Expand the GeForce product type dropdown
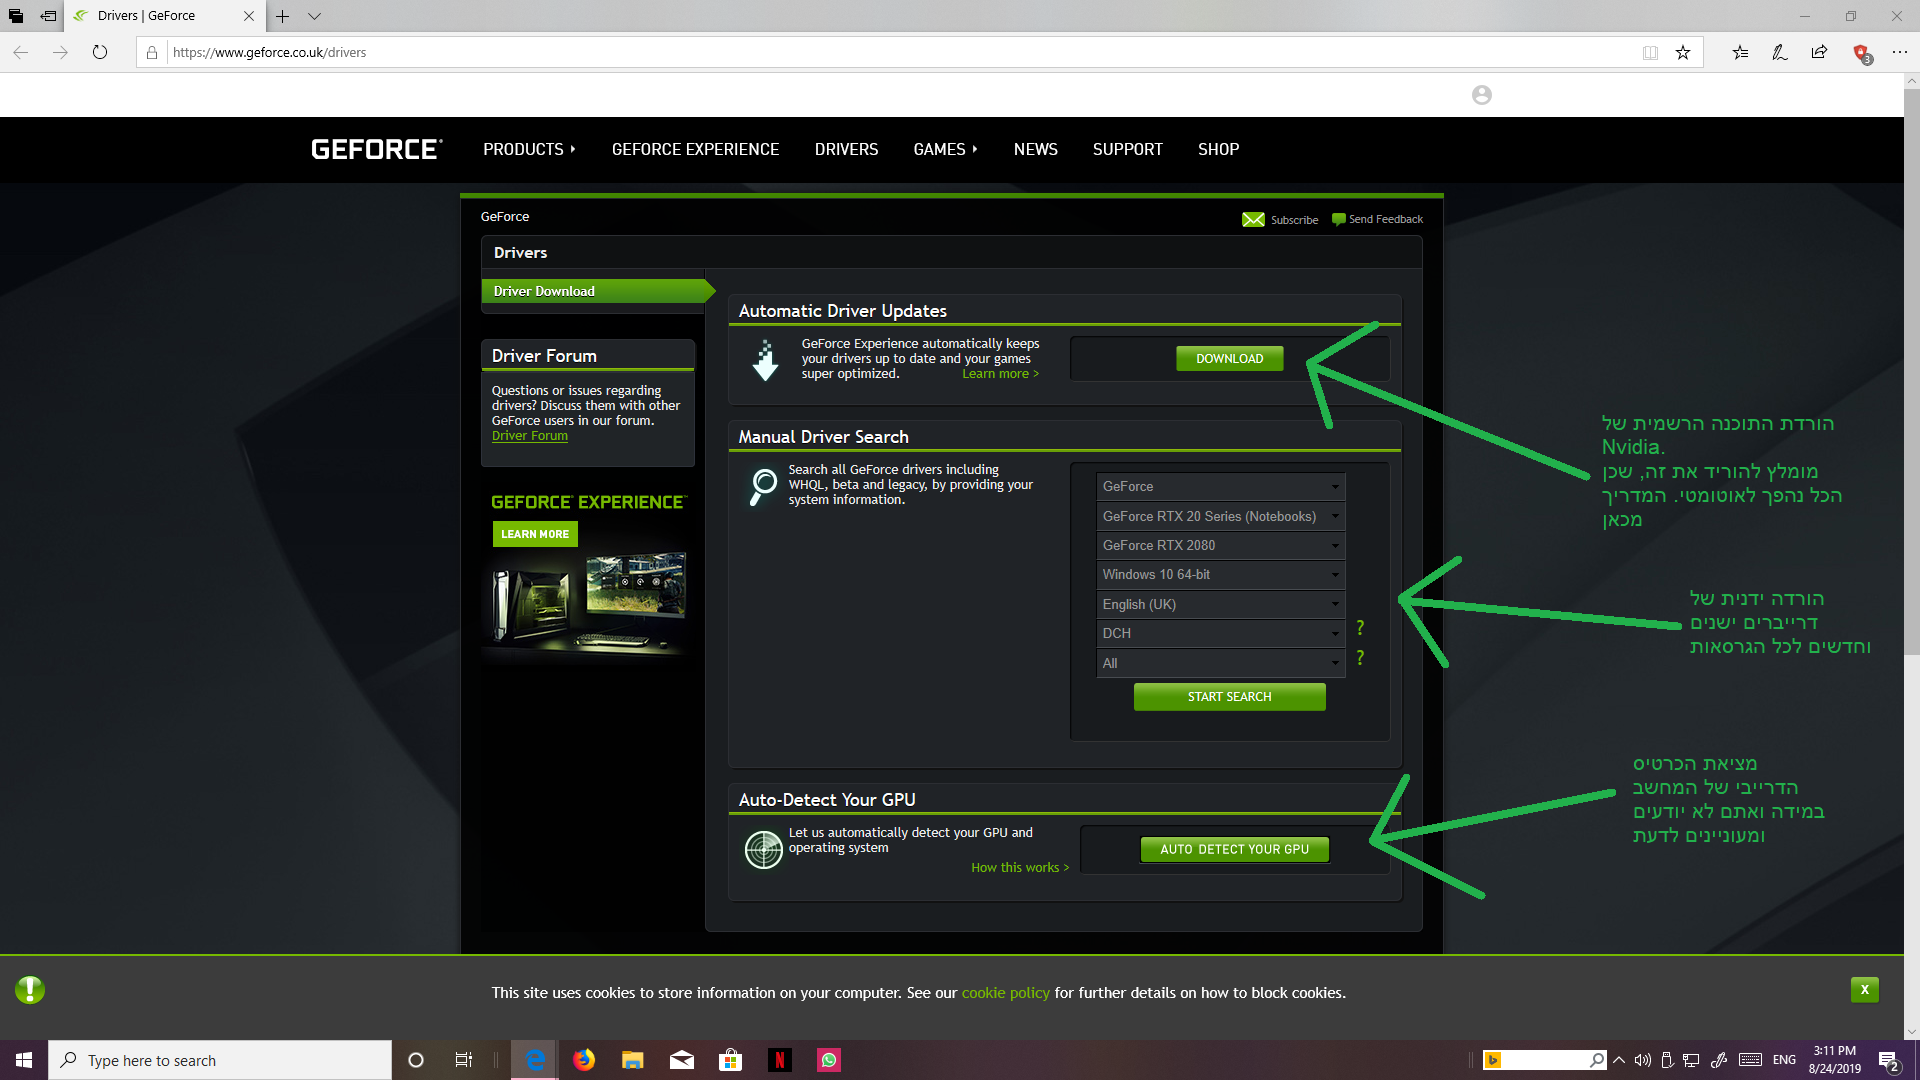1920x1080 pixels. tap(1220, 487)
